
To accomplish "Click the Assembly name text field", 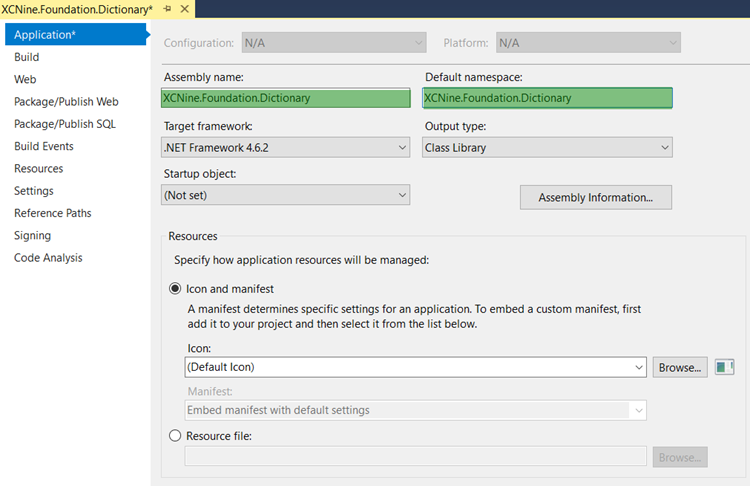I will [x=286, y=98].
